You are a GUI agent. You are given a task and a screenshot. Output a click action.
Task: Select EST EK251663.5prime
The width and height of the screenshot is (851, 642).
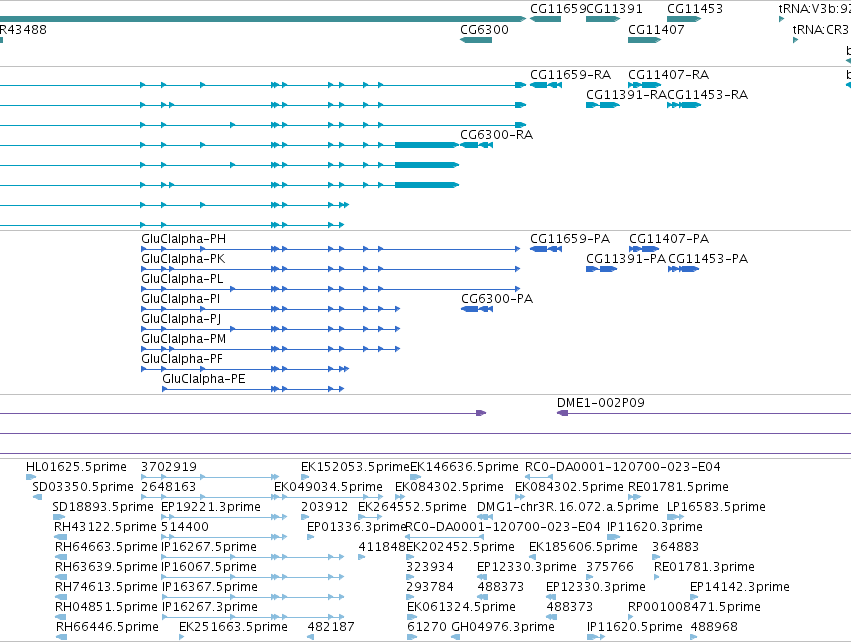point(233,627)
